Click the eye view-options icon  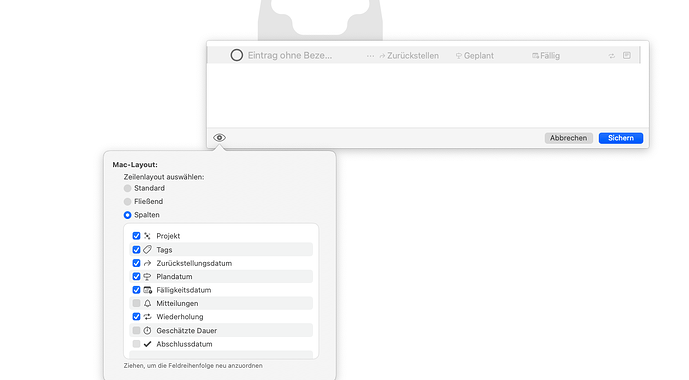point(219,138)
